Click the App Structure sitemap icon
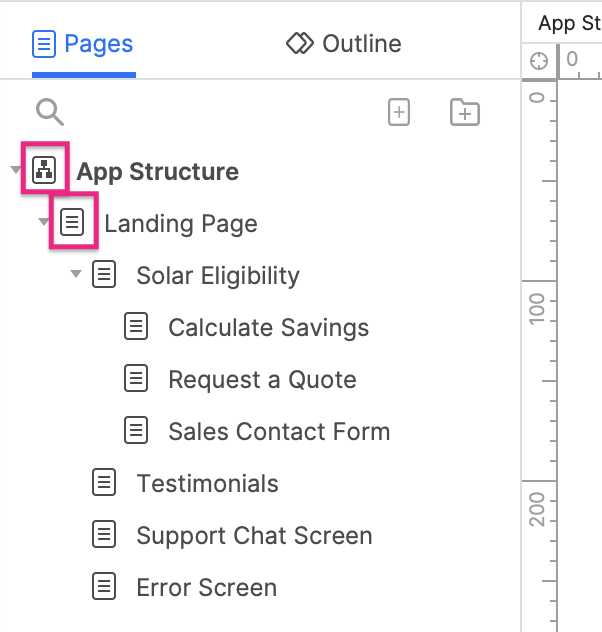The image size is (602, 632). click(45, 170)
